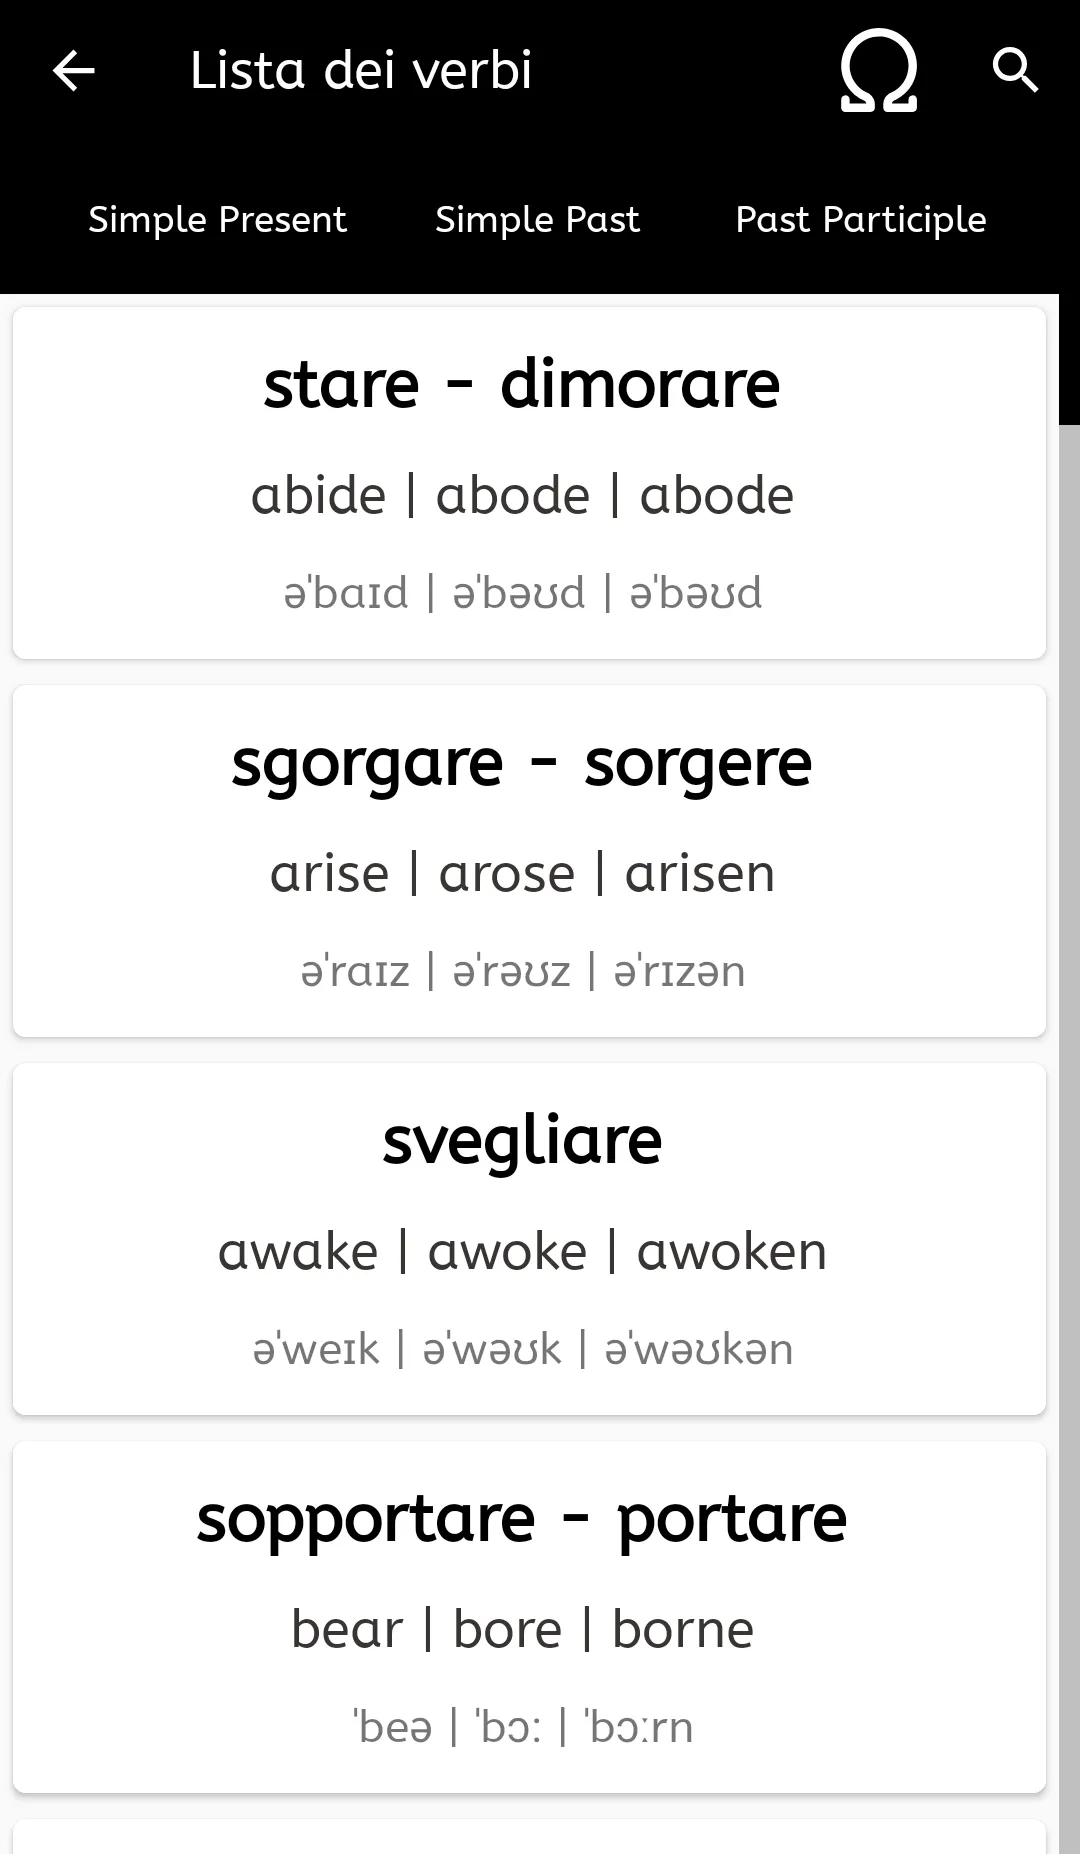Tap the 'svegliare' translation title
1080x1854 pixels.
[522, 1141]
